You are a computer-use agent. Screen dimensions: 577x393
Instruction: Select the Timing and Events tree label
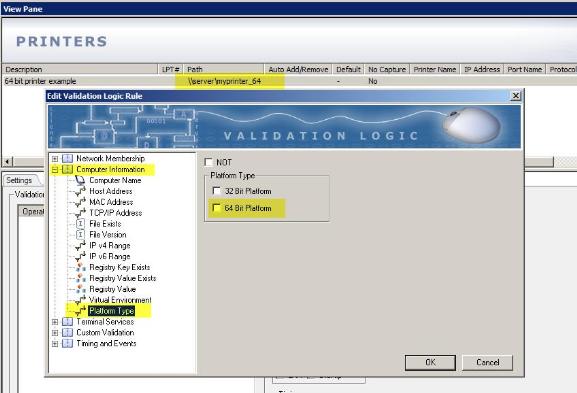coord(106,344)
